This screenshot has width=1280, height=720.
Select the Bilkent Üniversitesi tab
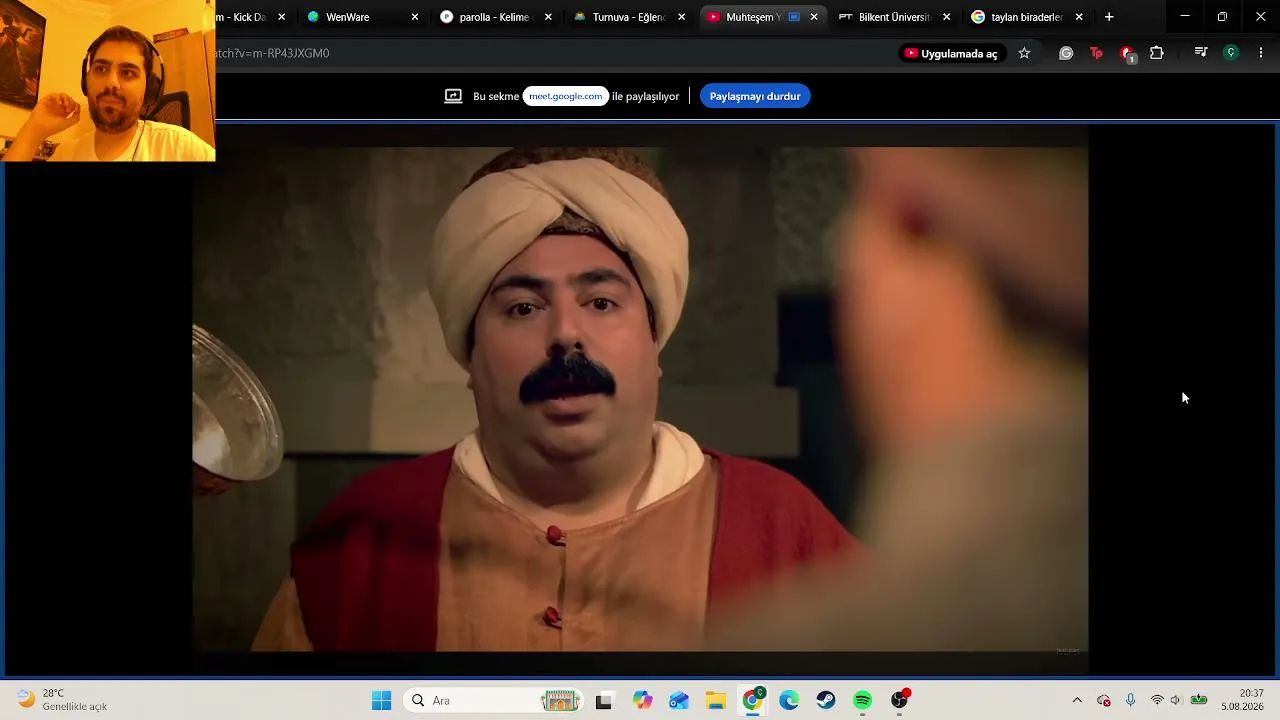pos(894,17)
